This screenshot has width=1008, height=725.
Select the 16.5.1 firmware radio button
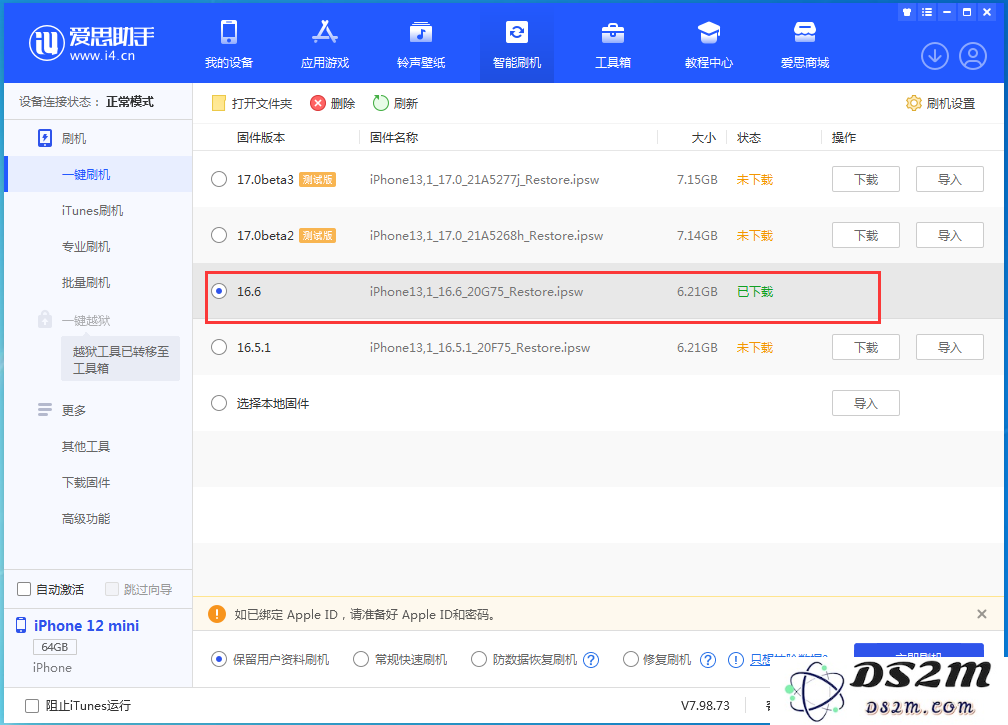click(219, 347)
